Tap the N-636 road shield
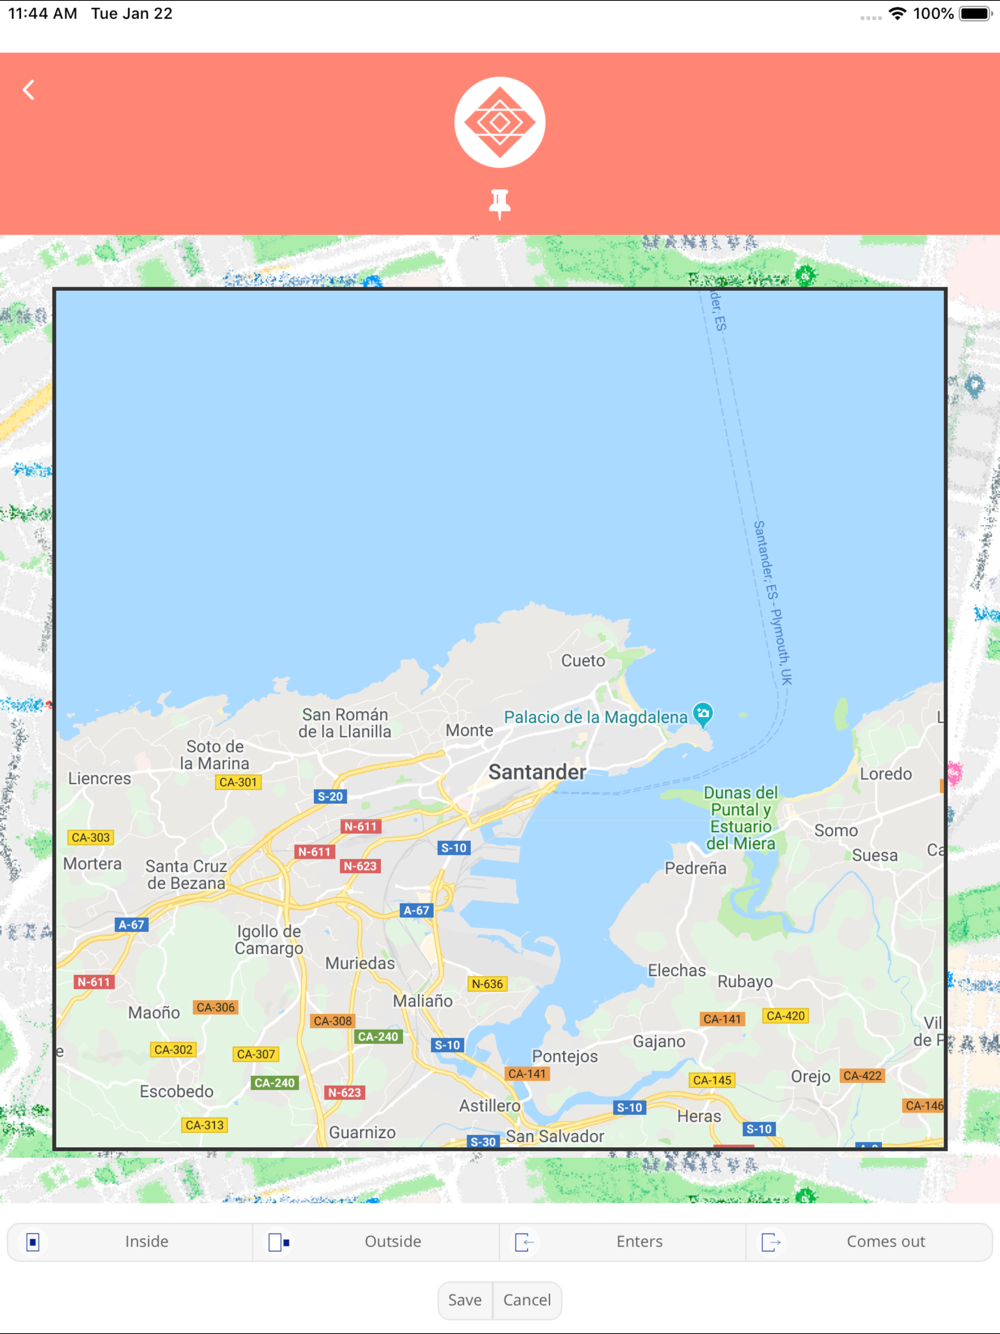1000x1334 pixels. [x=487, y=984]
